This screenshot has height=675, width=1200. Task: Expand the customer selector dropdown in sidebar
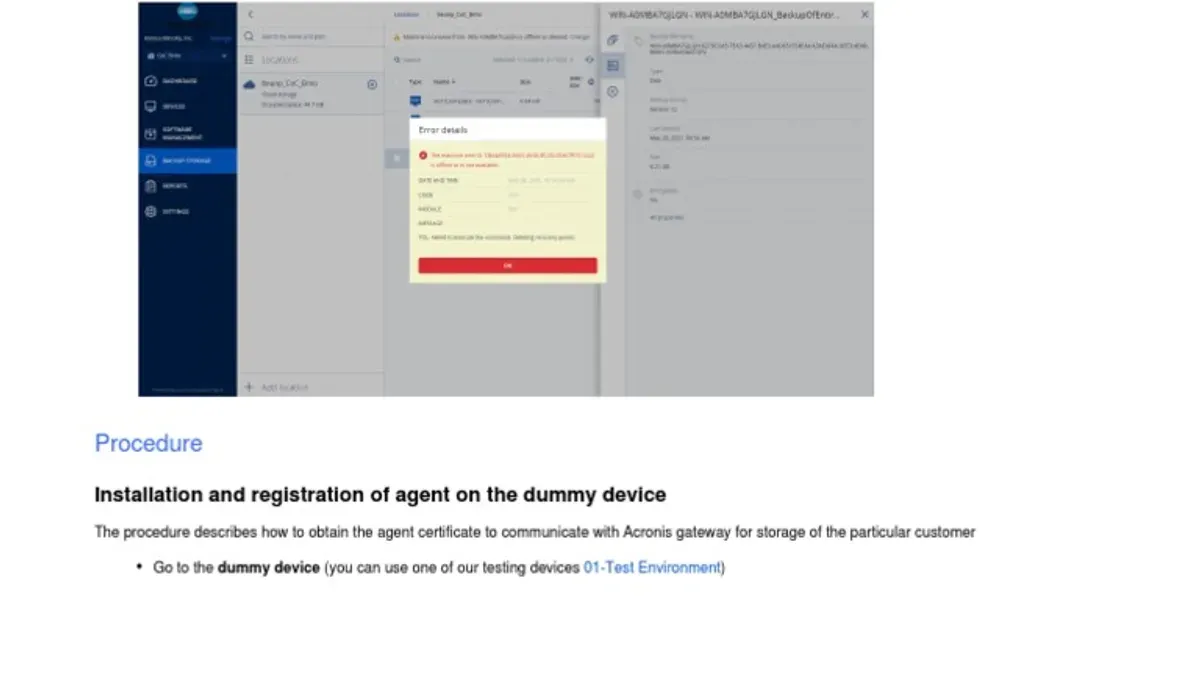188,56
